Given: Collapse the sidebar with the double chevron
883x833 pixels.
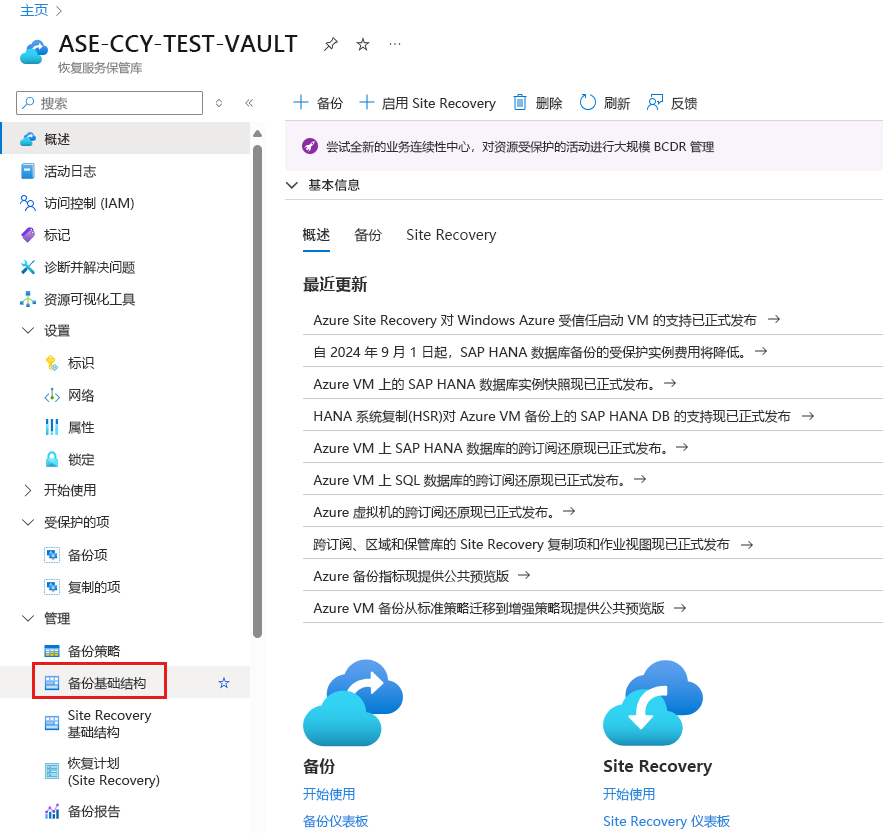Looking at the screenshot, I should pos(249,103).
